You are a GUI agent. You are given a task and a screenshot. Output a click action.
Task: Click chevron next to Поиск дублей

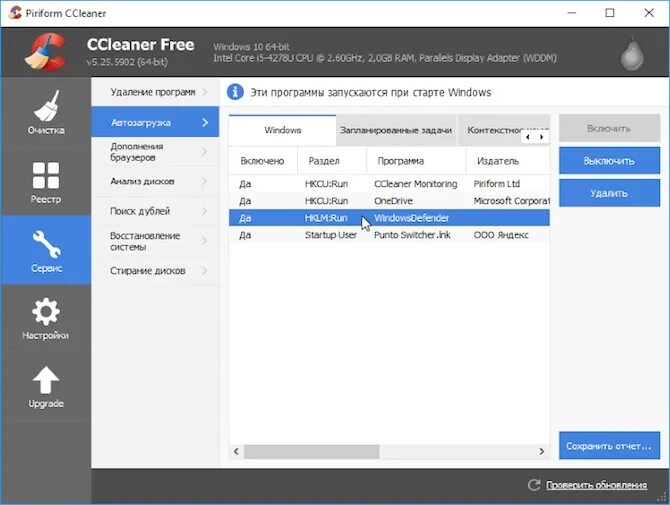(x=205, y=211)
